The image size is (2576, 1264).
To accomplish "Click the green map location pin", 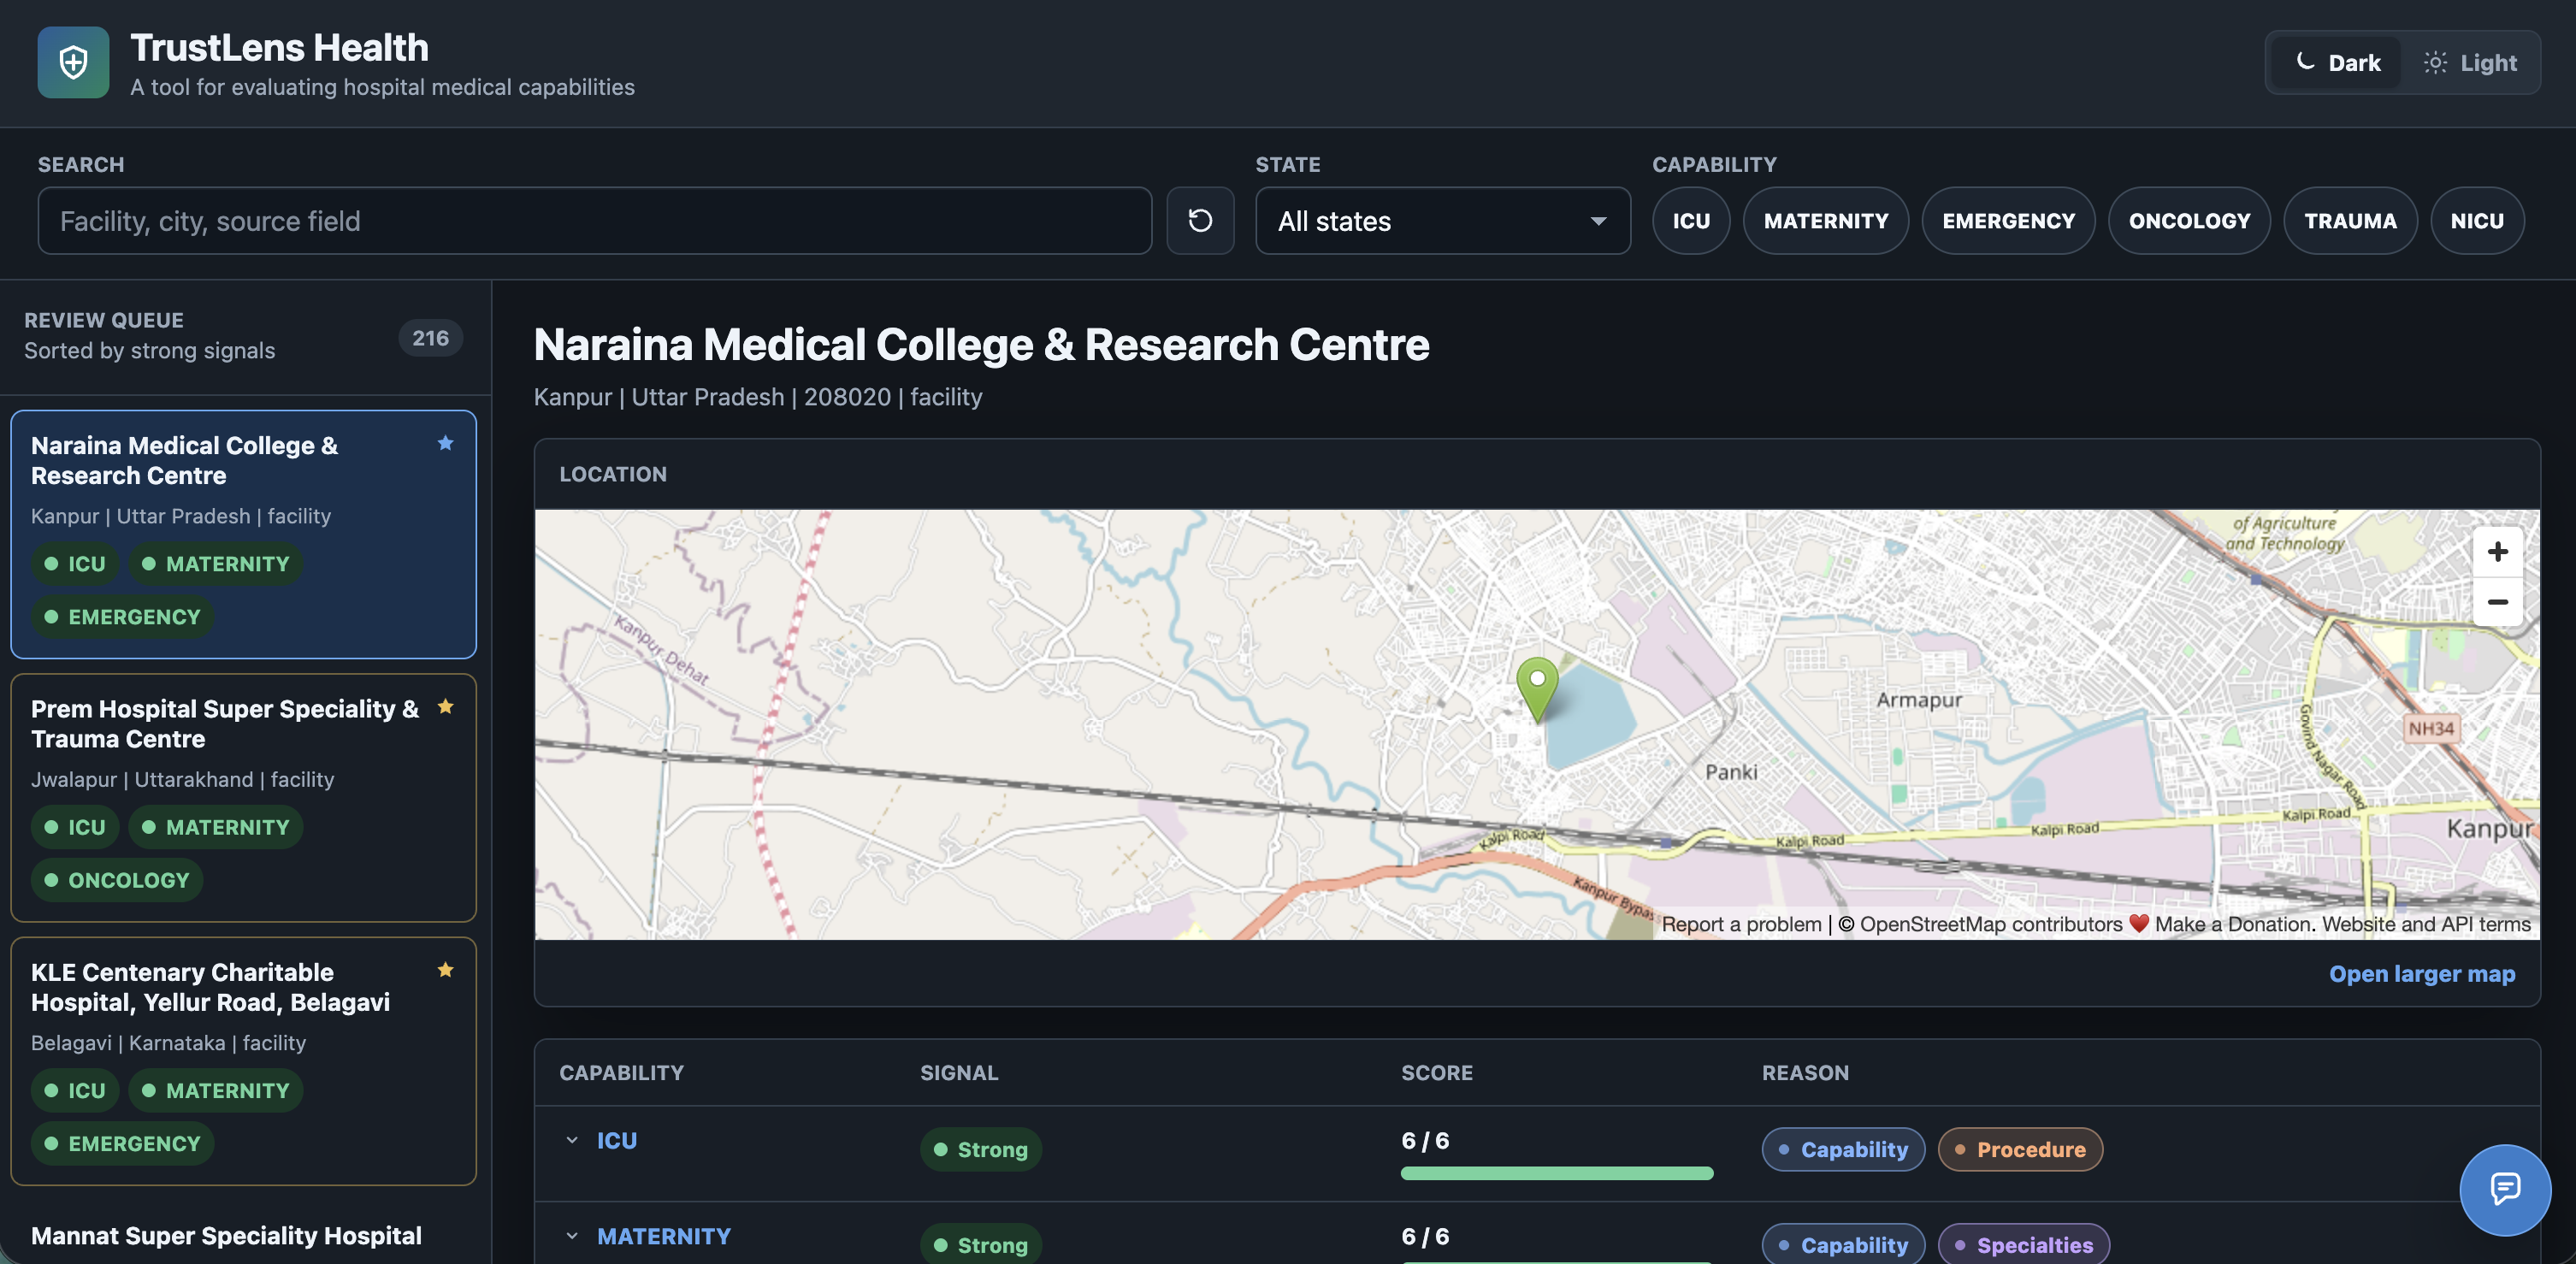I will pyautogui.click(x=1537, y=689).
